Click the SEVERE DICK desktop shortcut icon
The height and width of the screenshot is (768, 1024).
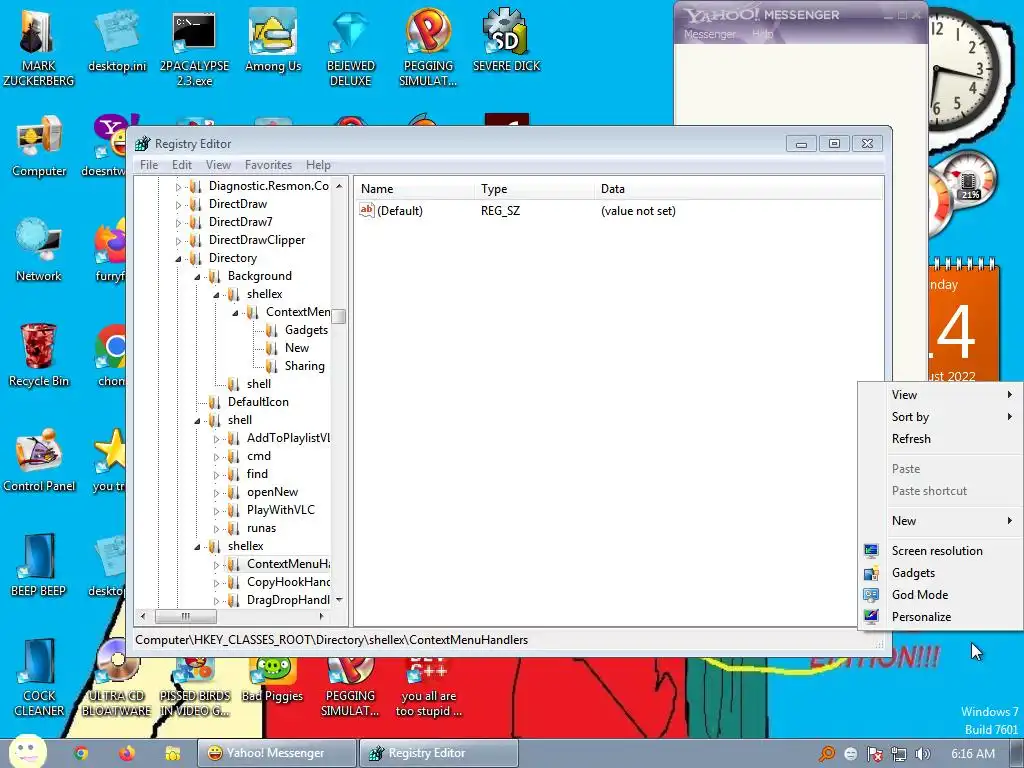(506, 40)
